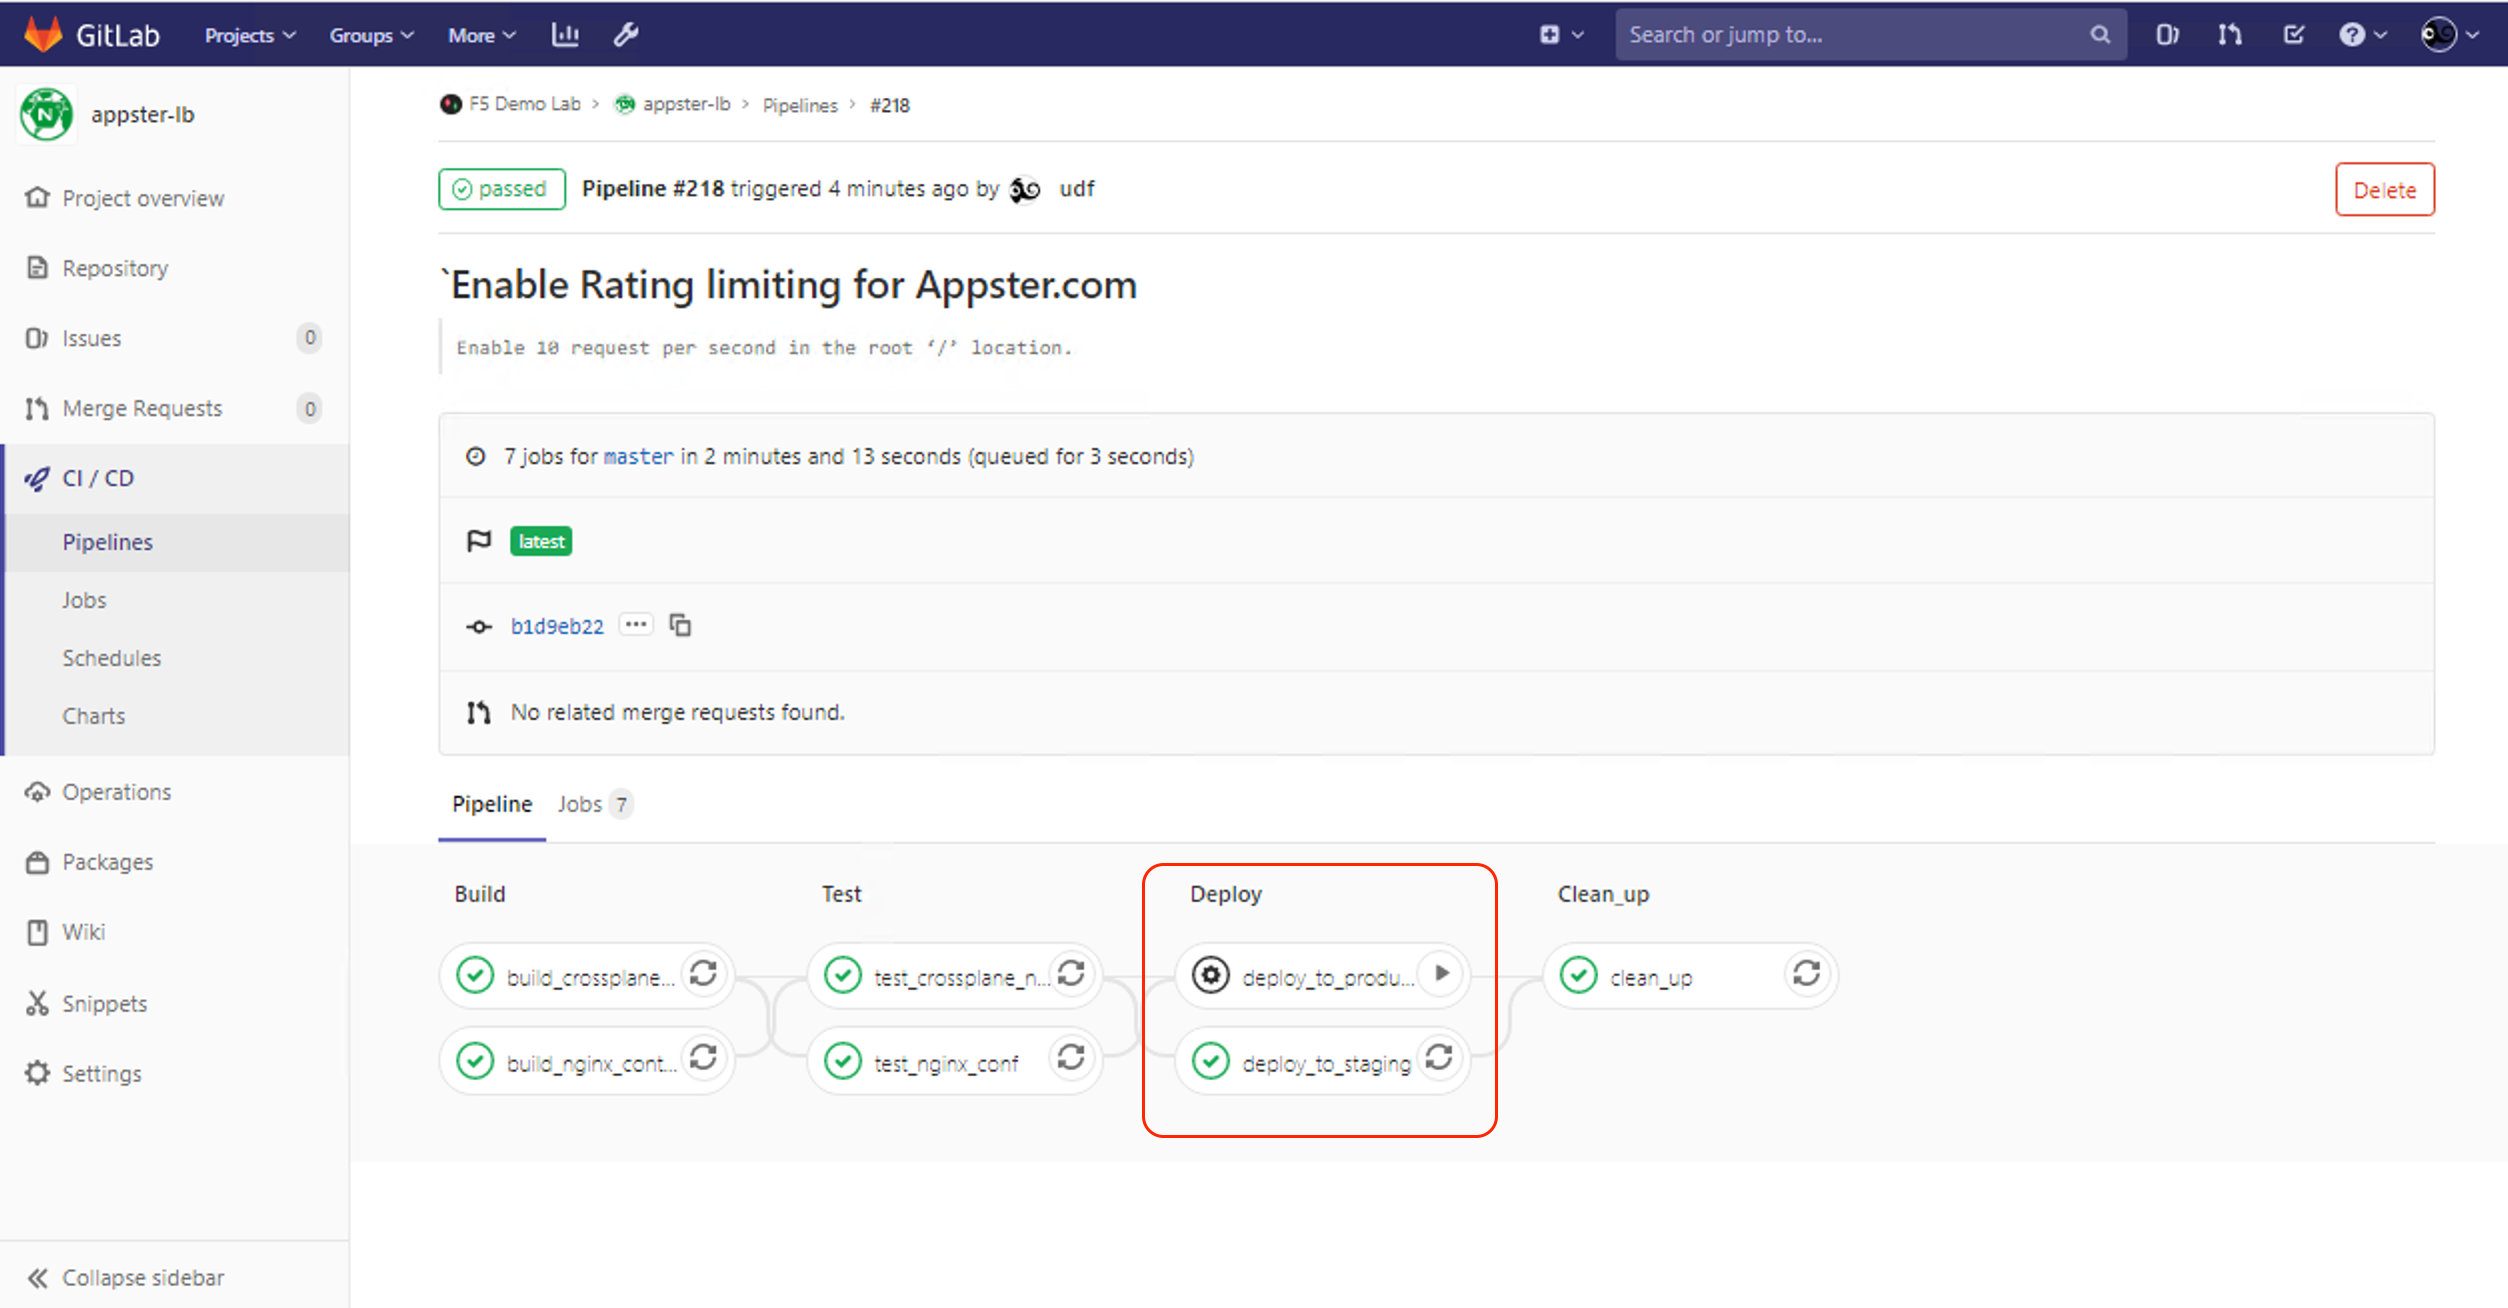This screenshot has height=1308, width=2508.
Task: Open Merge requests icon in top bar
Action: [2229, 35]
